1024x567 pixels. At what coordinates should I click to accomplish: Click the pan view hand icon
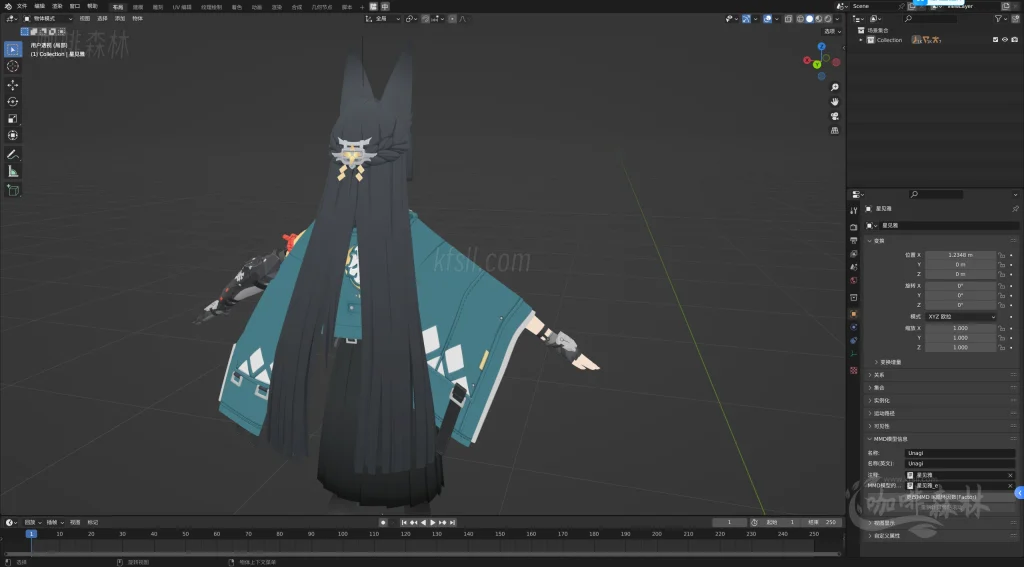coord(835,101)
